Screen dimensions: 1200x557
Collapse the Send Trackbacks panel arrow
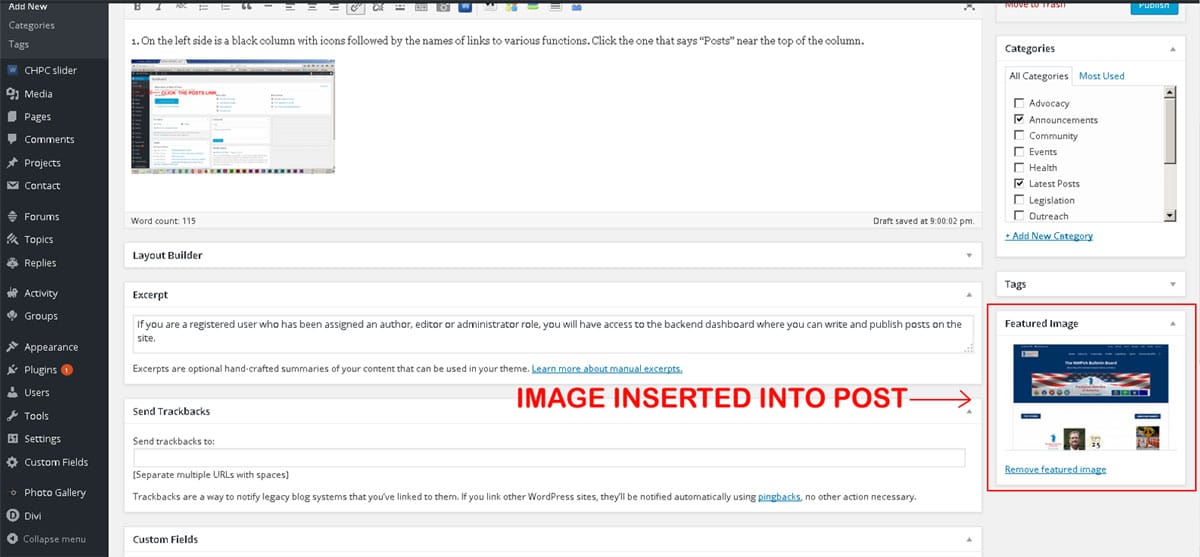(x=968, y=412)
